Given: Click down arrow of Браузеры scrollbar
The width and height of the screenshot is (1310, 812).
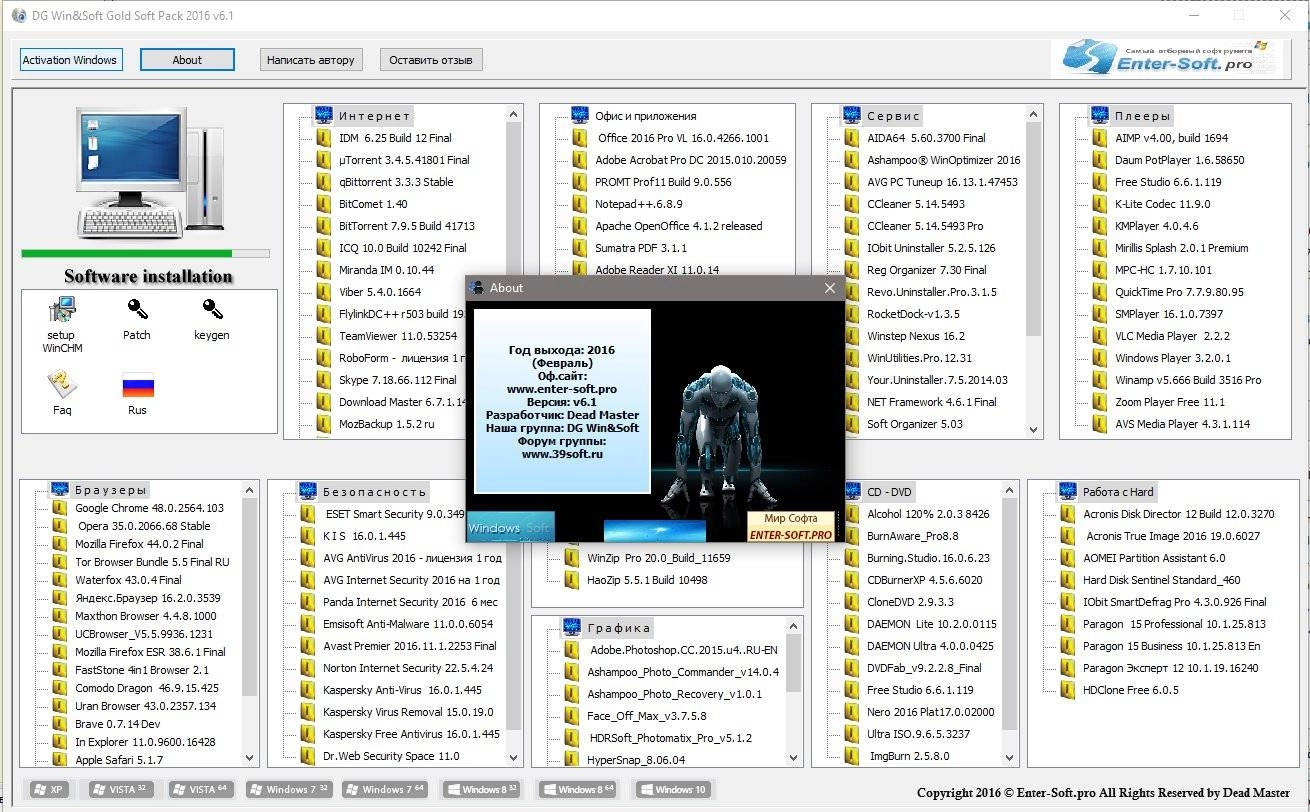Looking at the screenshot, I should (250, 759).
